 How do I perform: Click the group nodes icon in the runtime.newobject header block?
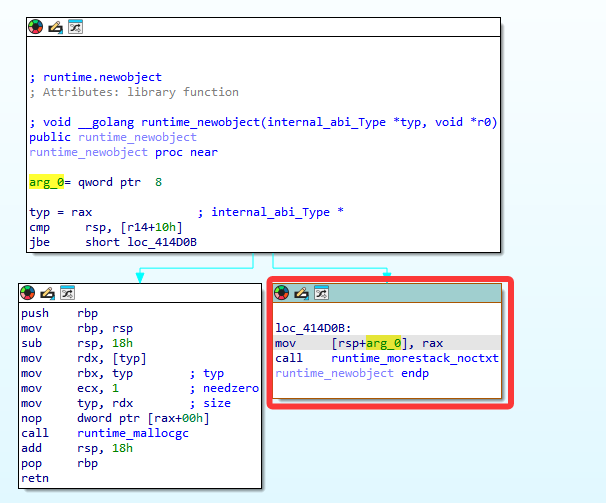point(75,27)
